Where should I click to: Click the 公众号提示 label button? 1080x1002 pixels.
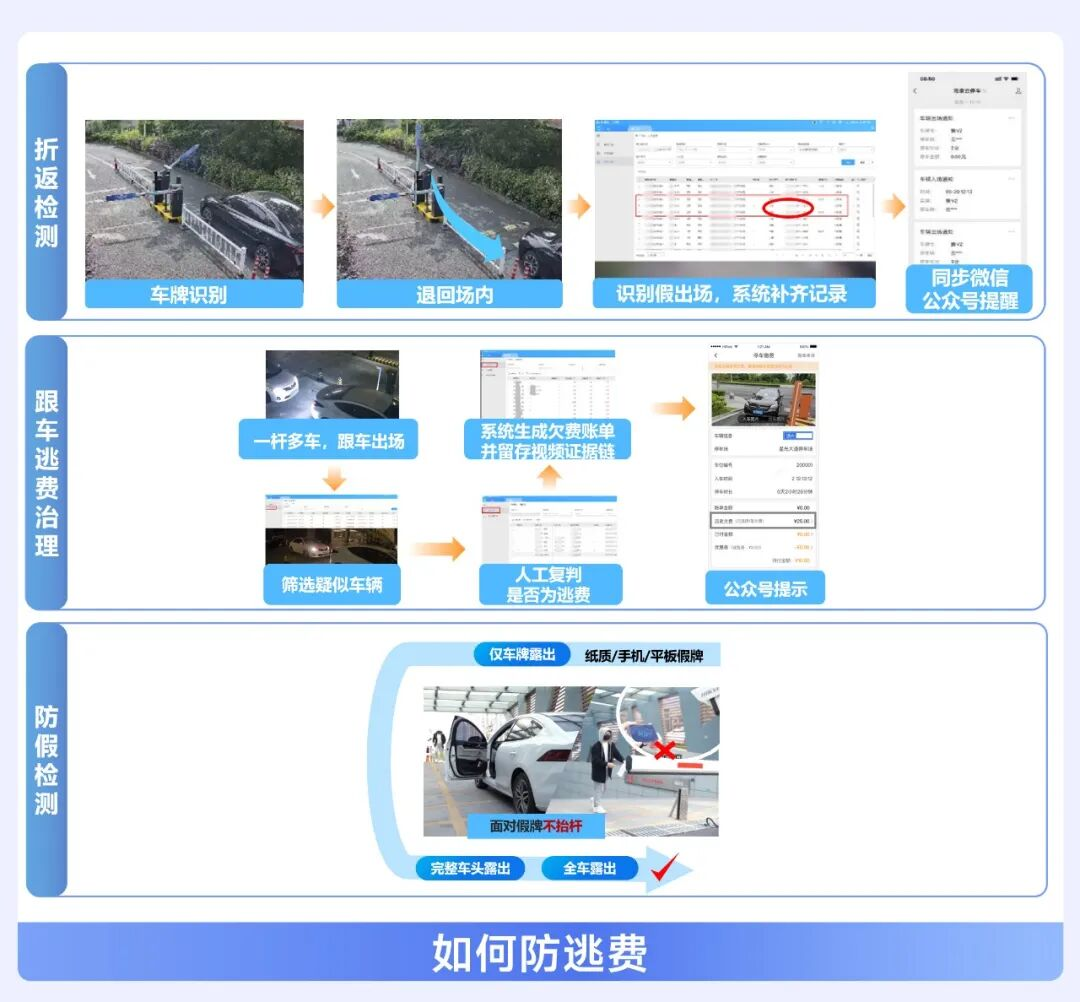[765, 589]
